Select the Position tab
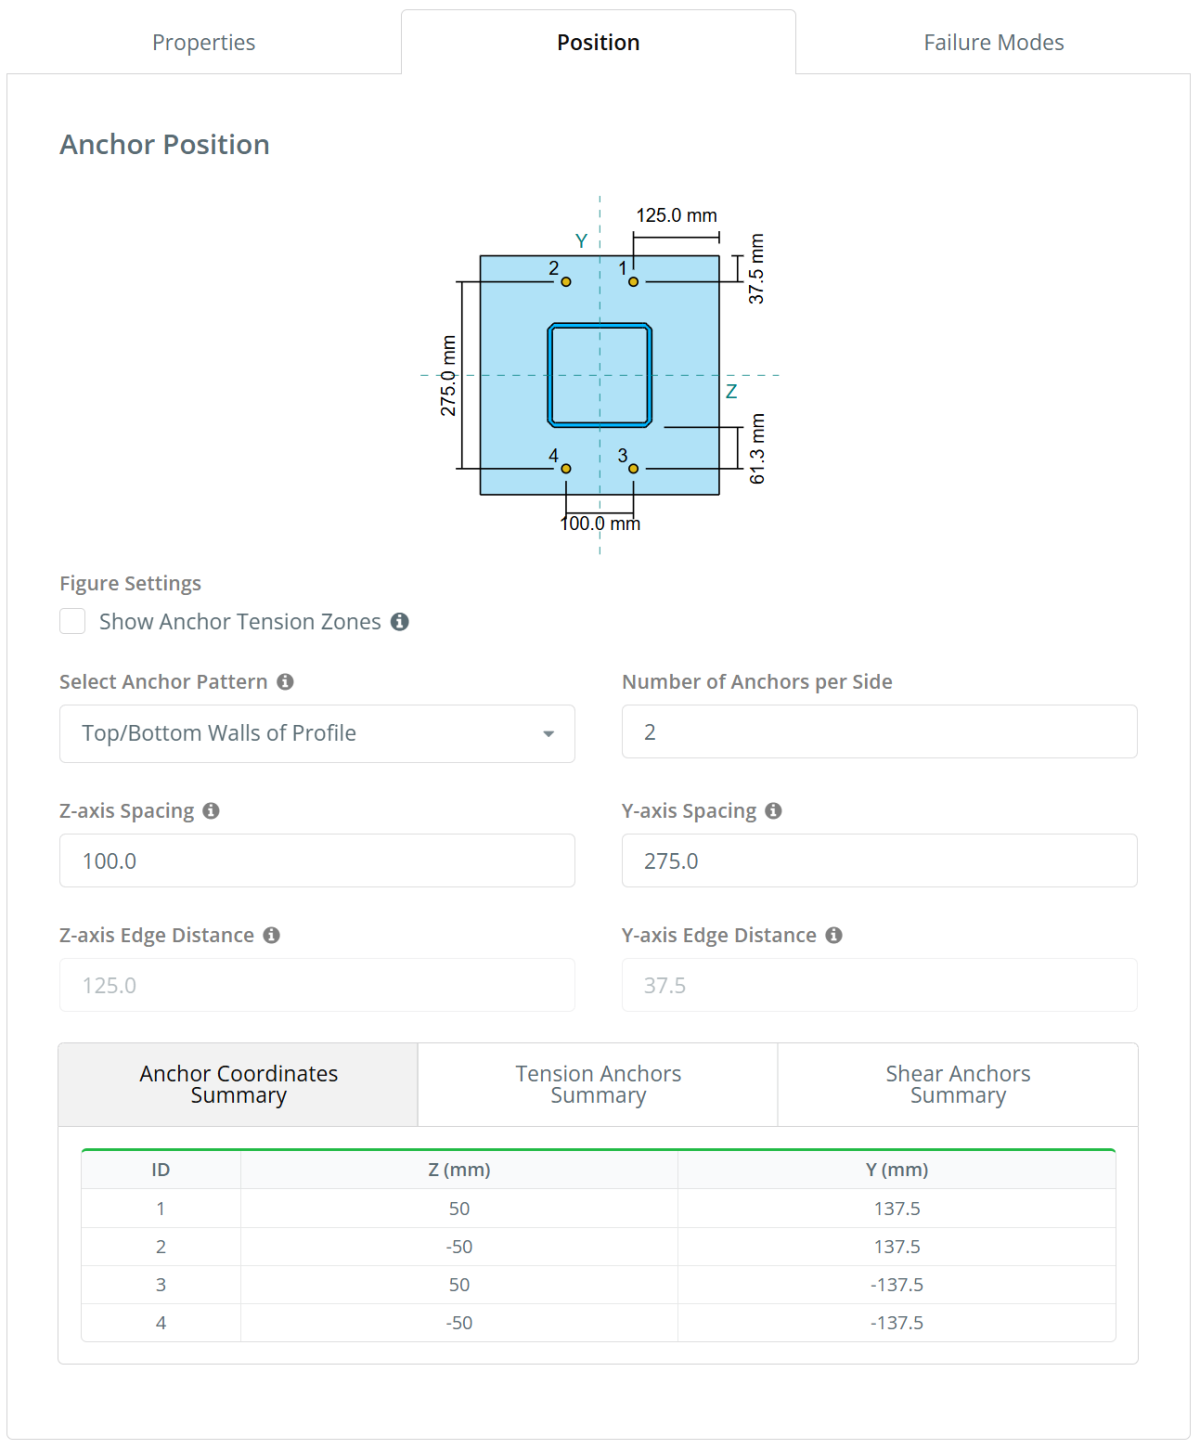Screen dimensions: 1200x1449 (598, 43)
